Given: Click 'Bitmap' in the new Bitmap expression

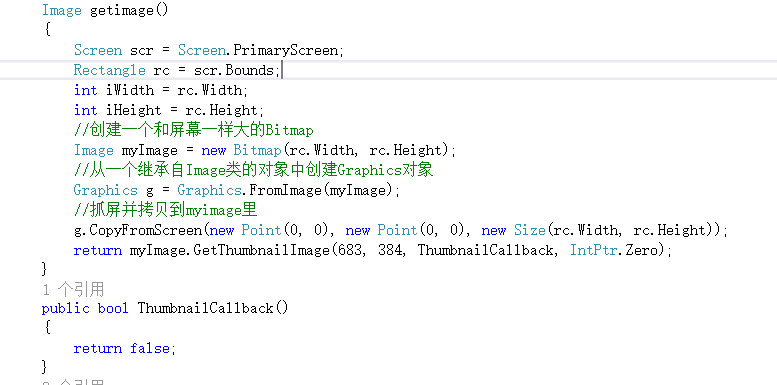Looking at the screenshot, I should 258,150.
